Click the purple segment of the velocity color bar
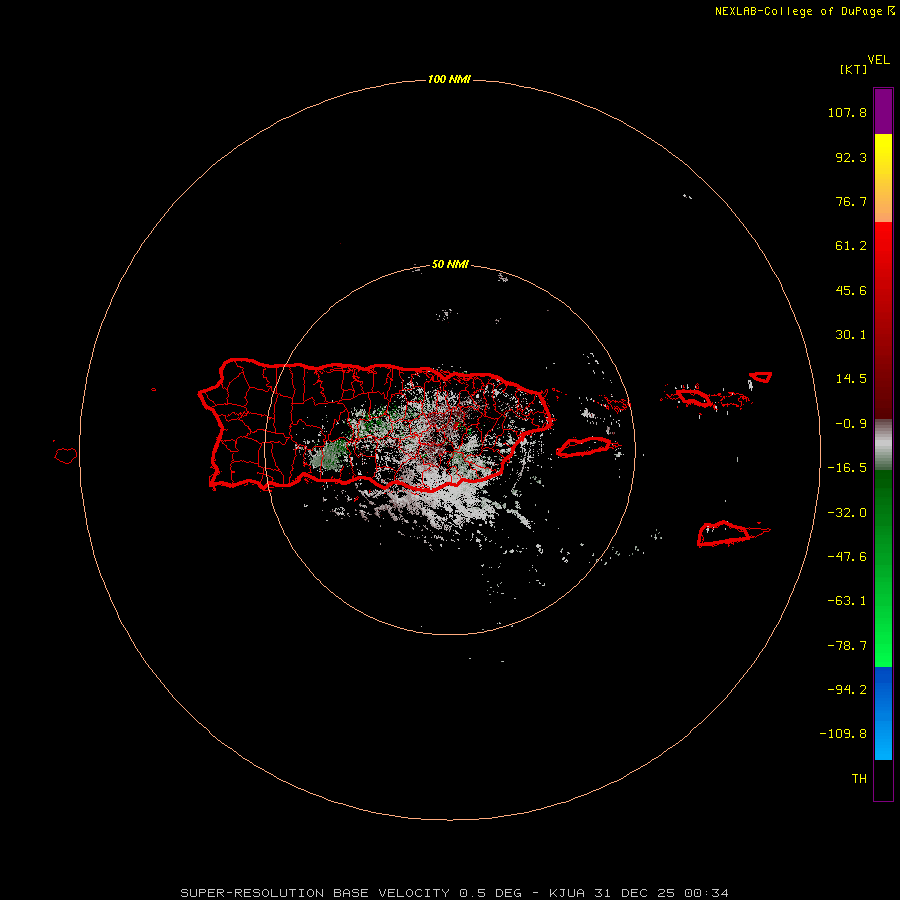The image size is (900, 900). pyautogui.click(x=883, y=112)
